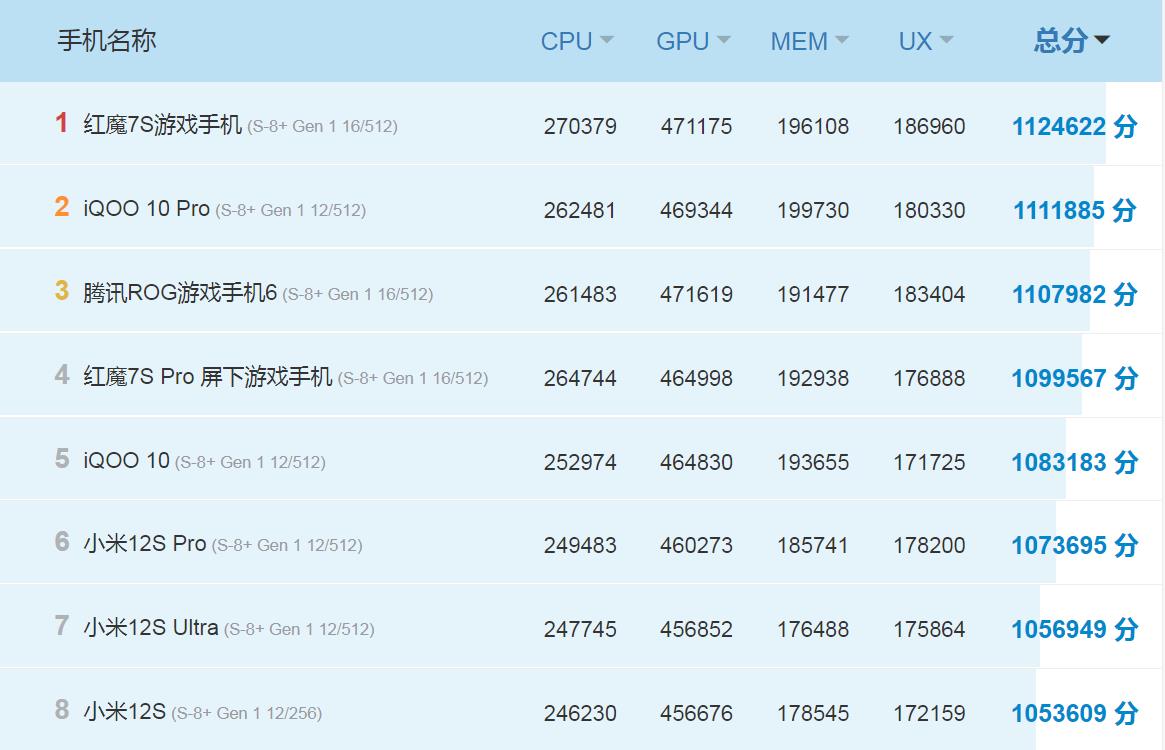Click CPU score 264744
Image resolution: width=1165 pixels, height=750 pixels.
point(580,378)
